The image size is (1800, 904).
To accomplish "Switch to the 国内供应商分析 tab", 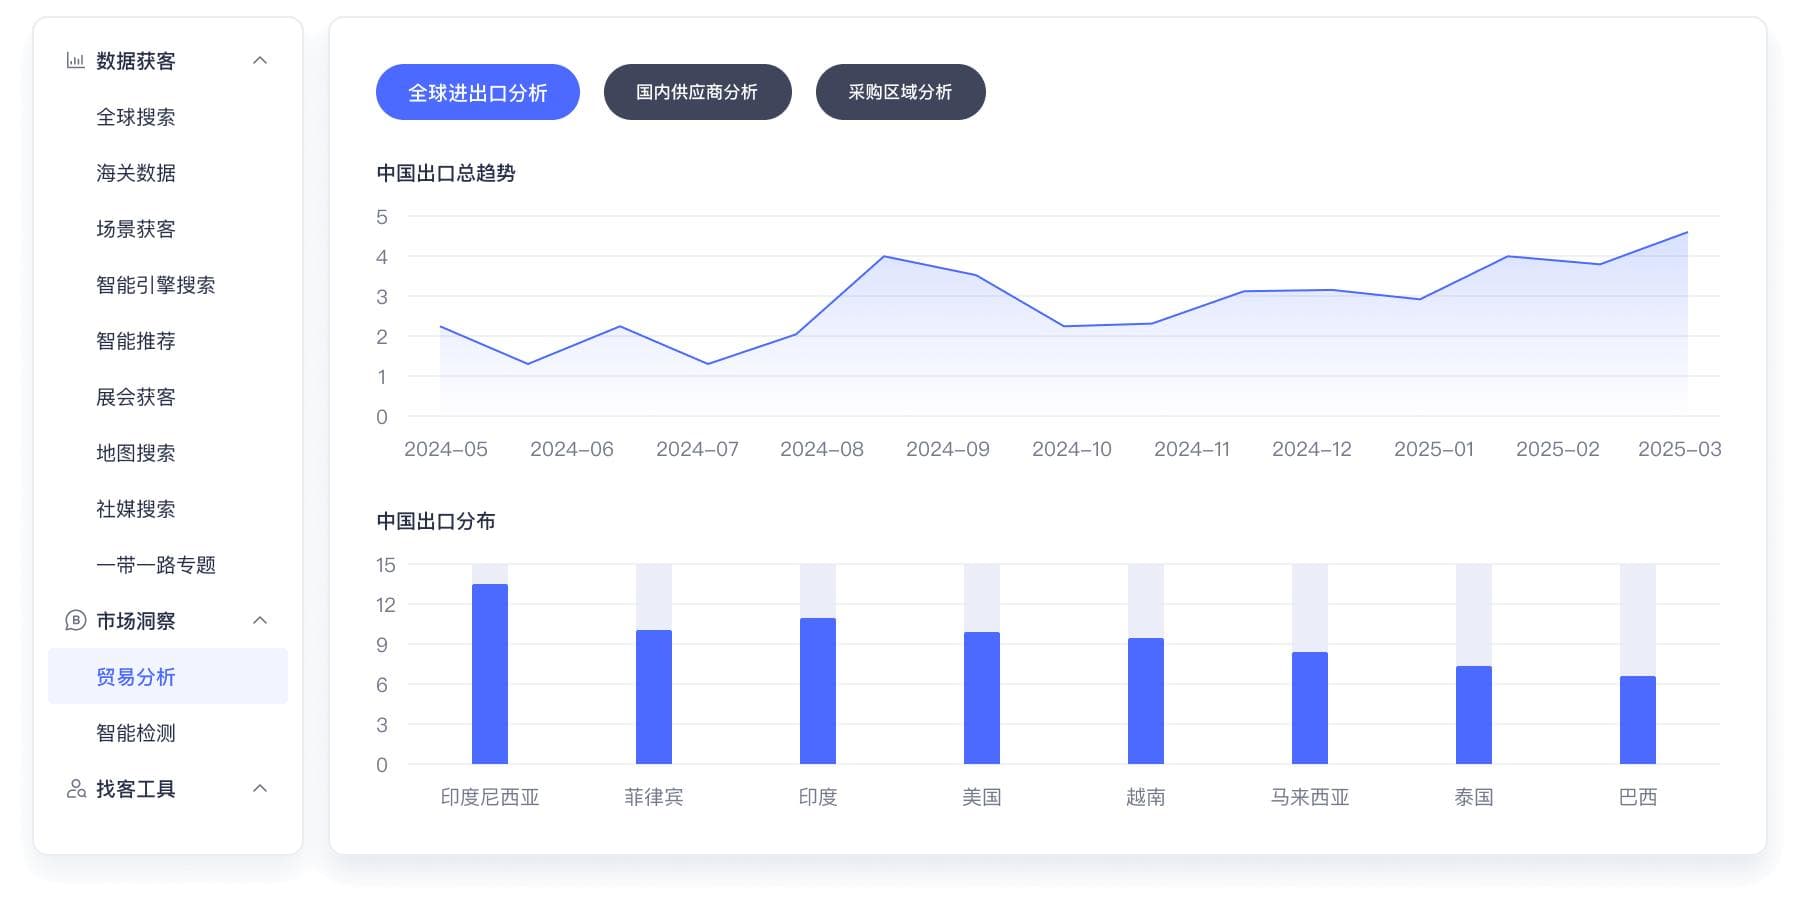I will pyautogui.click(x=698, y=92).
